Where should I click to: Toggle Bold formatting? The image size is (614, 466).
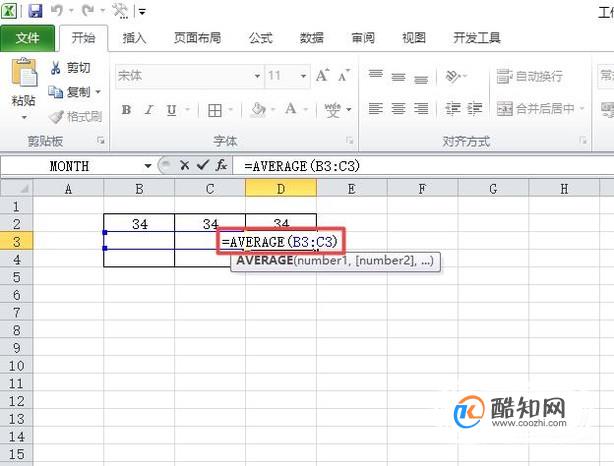[126, 110]
